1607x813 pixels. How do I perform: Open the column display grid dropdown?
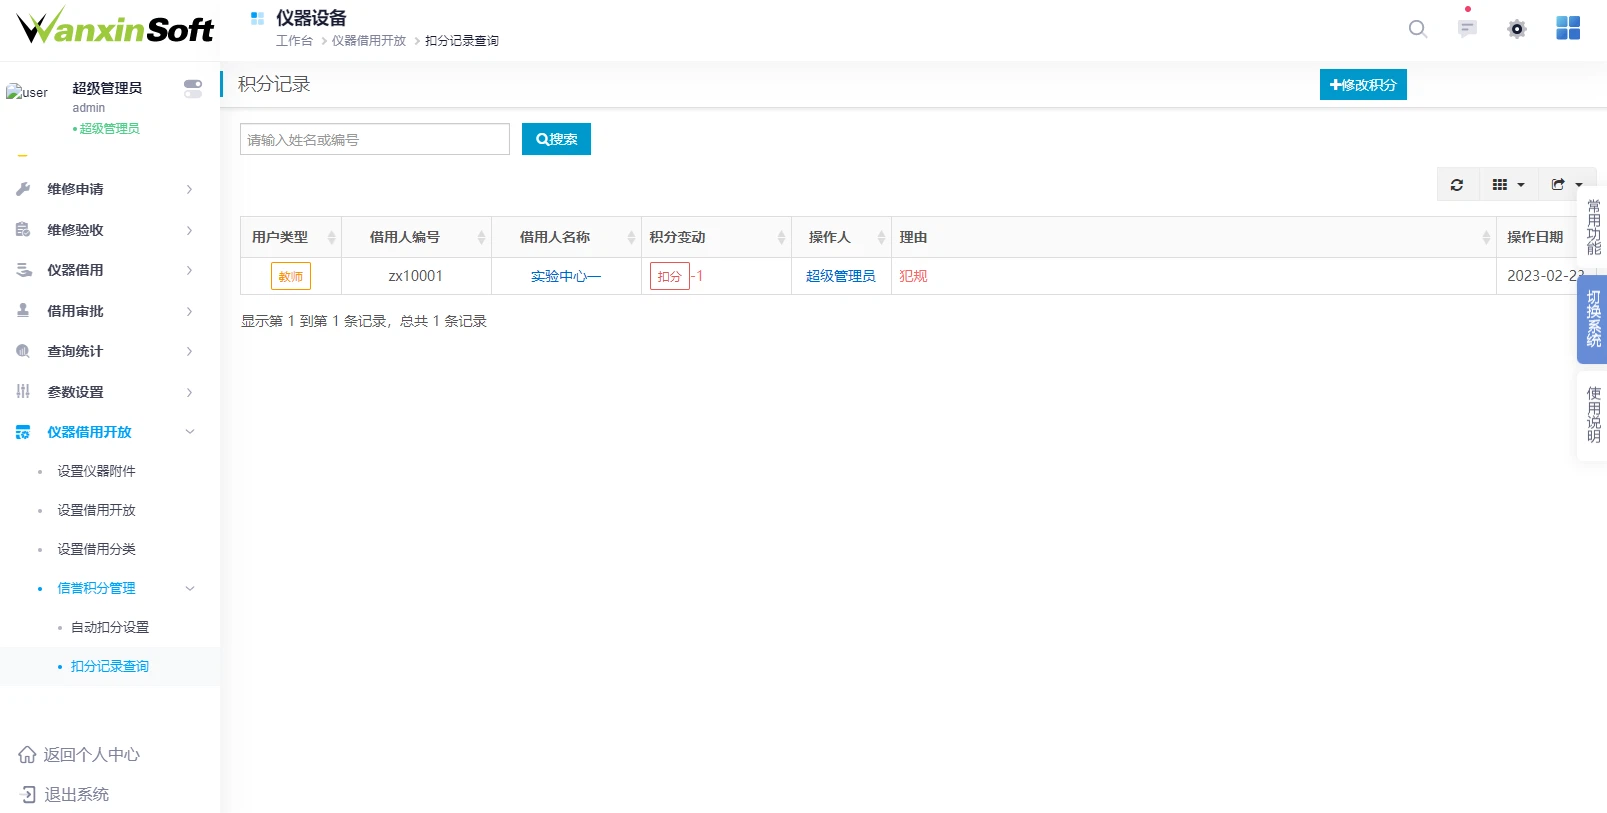coord(1508,185)
